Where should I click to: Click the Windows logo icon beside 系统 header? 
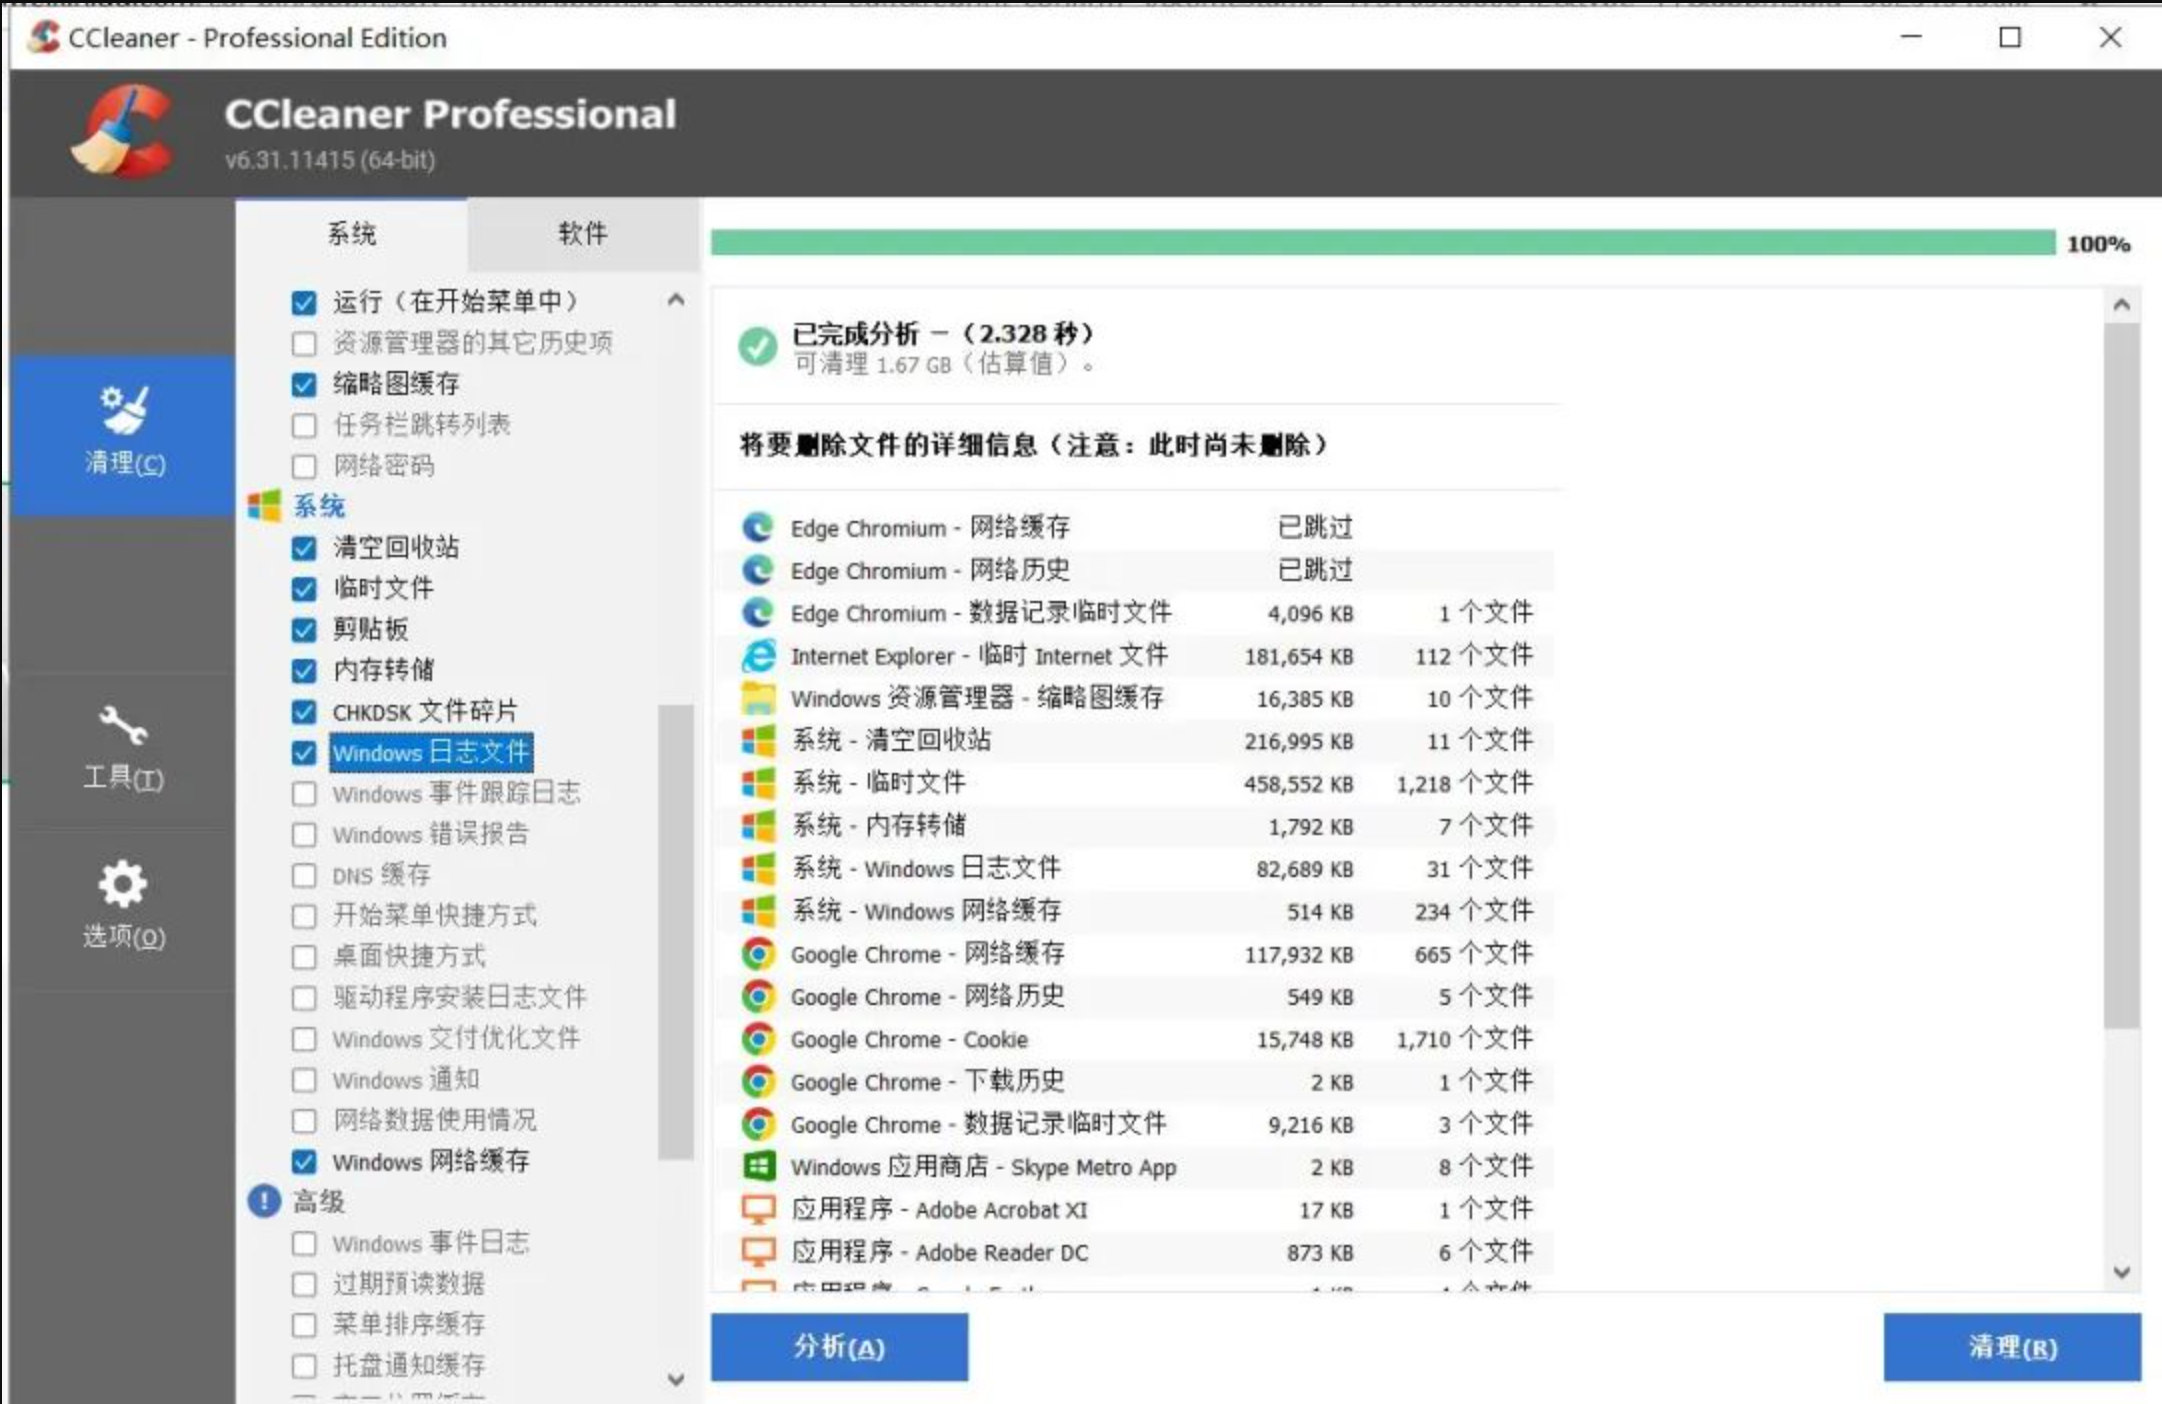pos(263,506)
